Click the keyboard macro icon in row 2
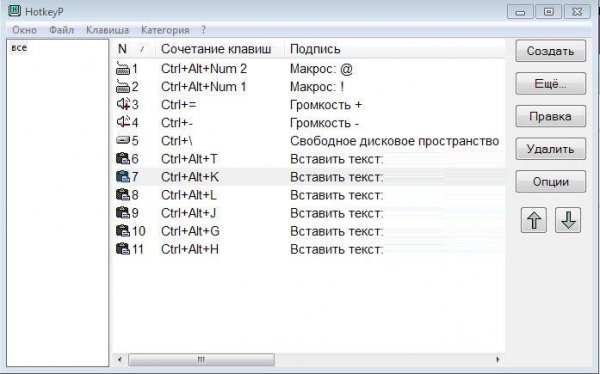 coord(123,87)
